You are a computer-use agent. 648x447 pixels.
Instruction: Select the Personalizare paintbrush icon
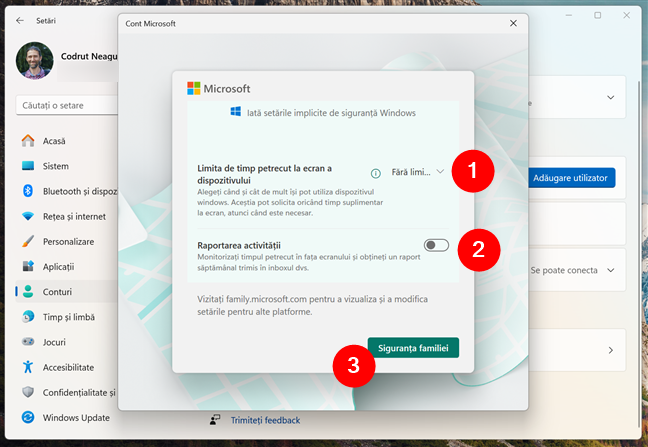point(28,241)
